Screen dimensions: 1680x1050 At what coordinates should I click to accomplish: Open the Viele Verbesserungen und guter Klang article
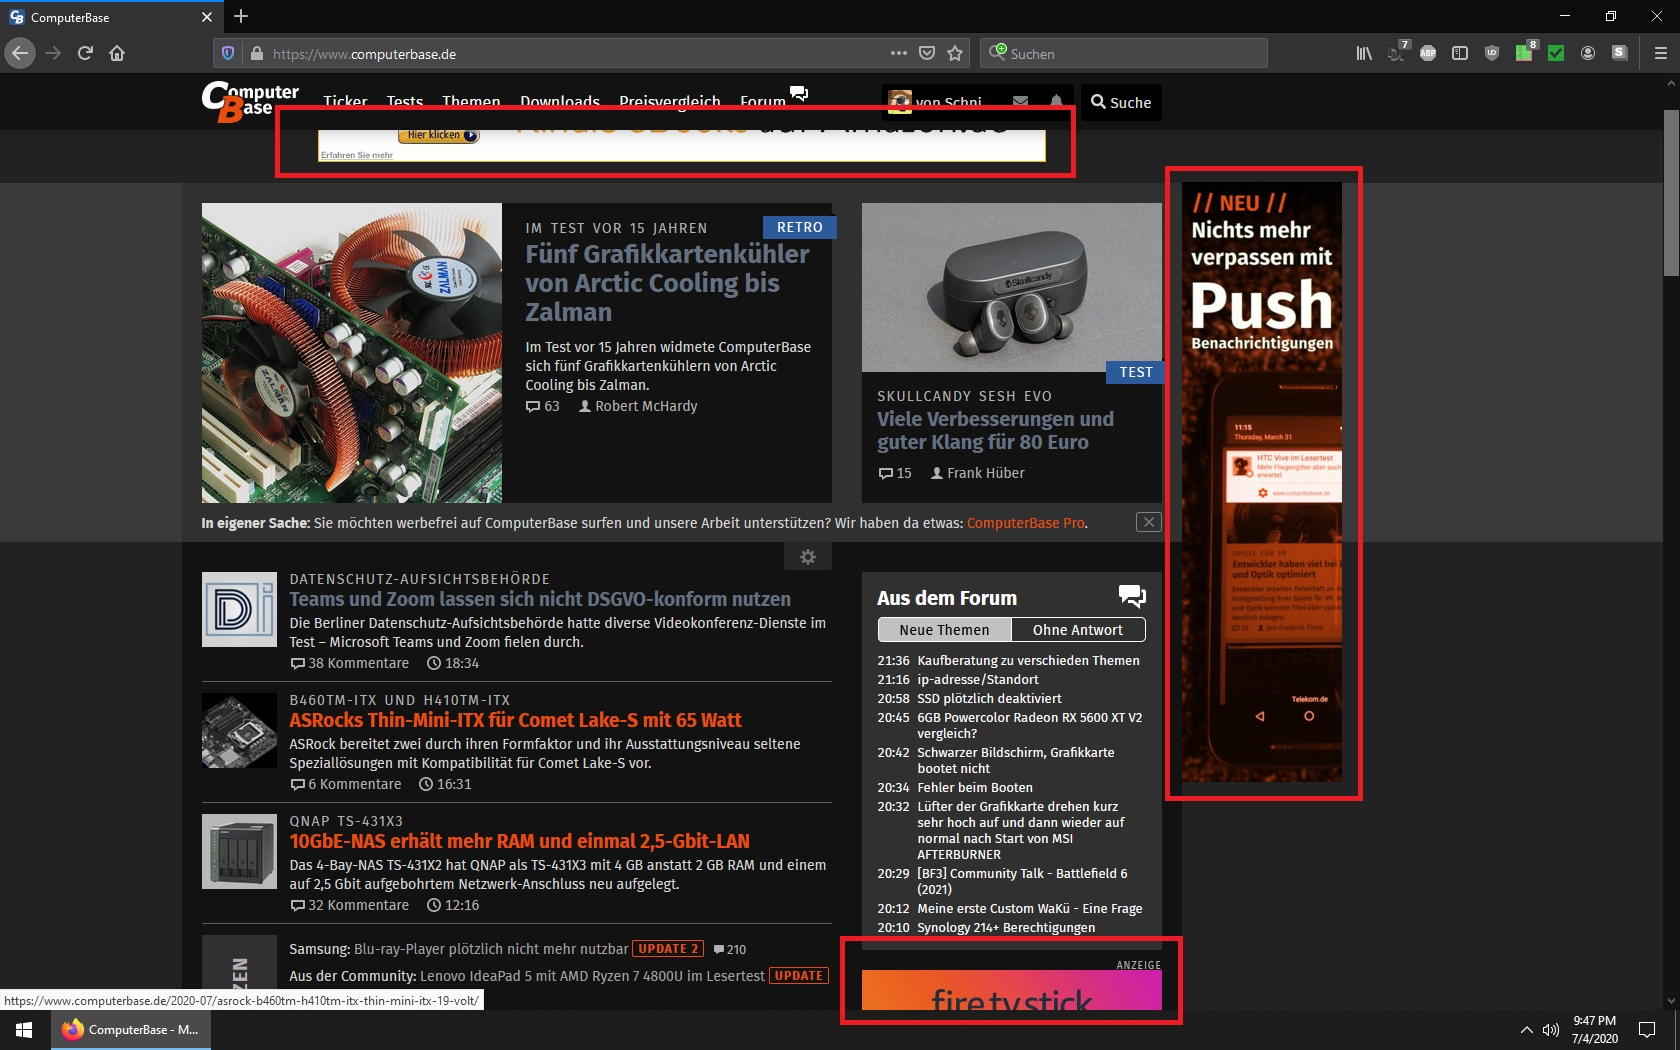(x=995, y=430)
